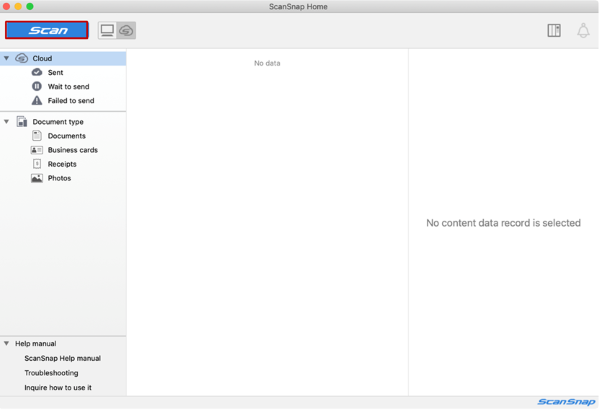This screenshot has width=600, height=410.
Task: Select the Cloud icon in sidebar
Action: click(21, 58)
